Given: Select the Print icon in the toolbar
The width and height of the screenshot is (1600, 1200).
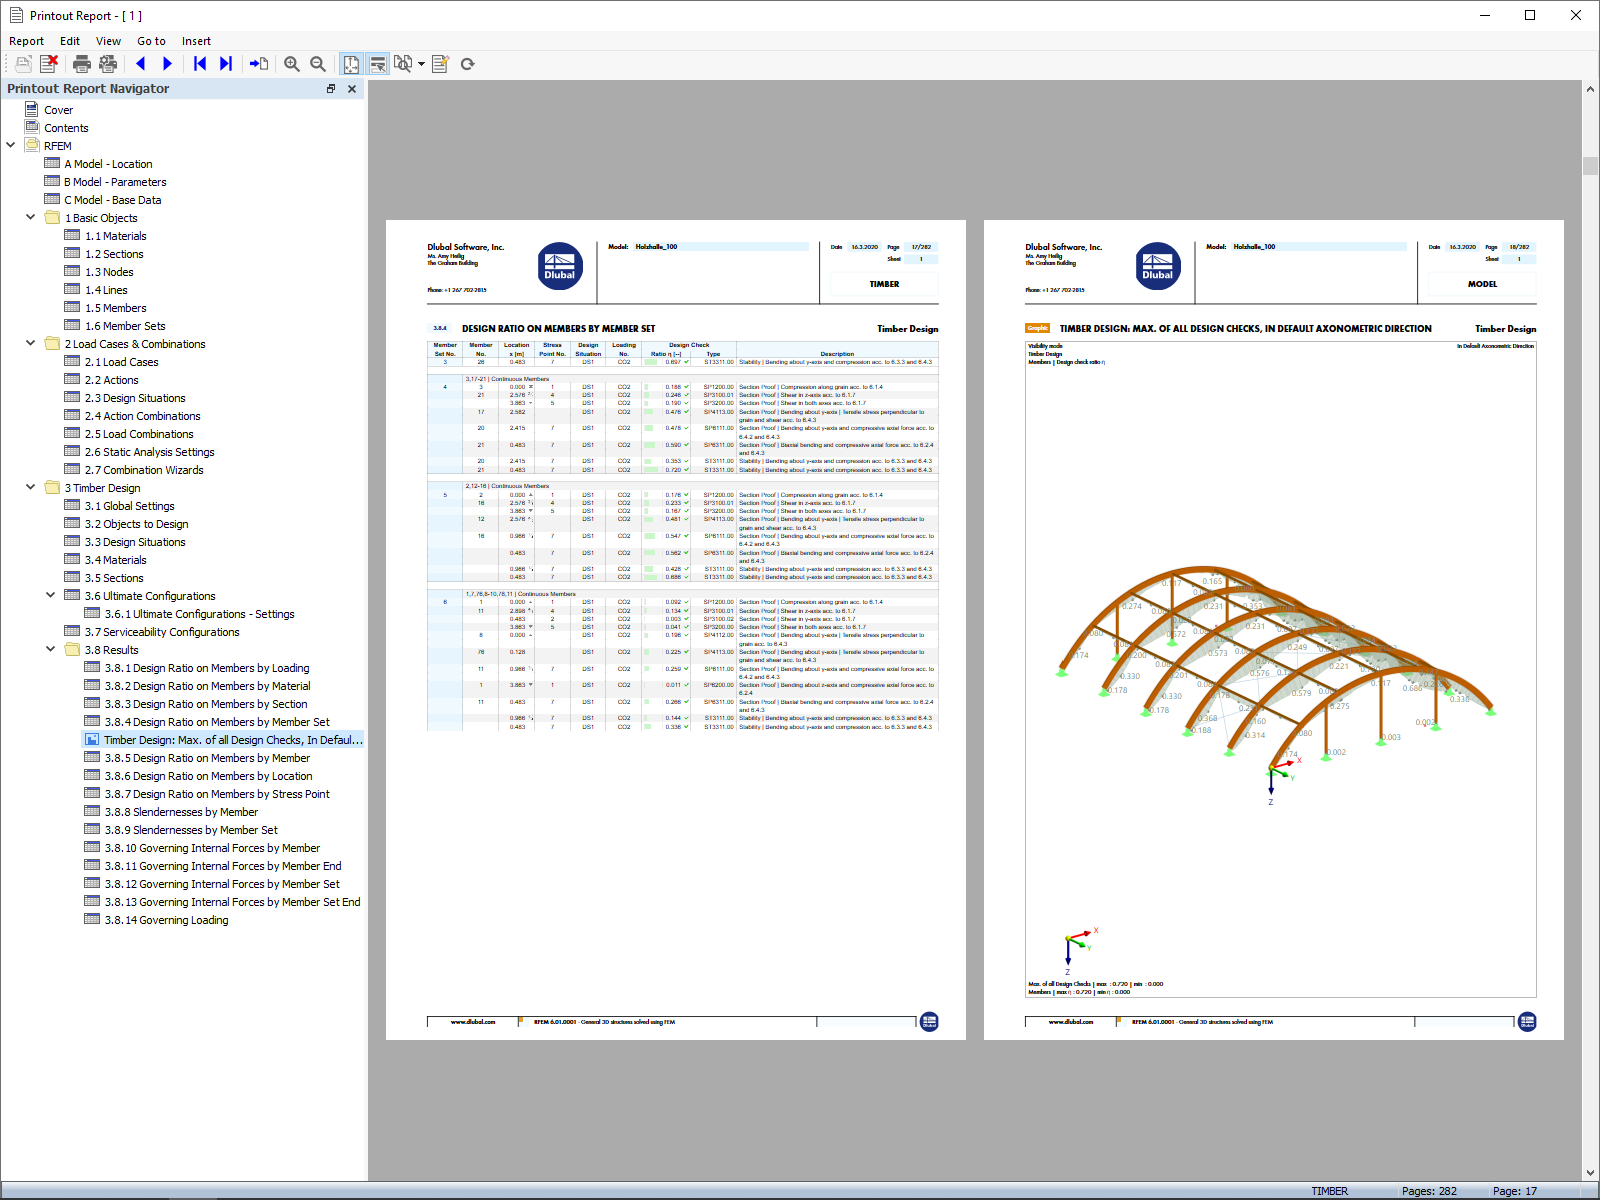Looking at the screenshot, I should click(80, 63).
